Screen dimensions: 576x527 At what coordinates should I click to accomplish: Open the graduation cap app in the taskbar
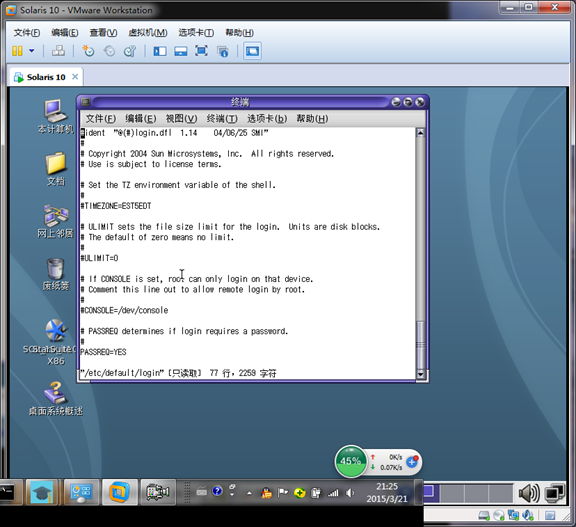[42, 492]
